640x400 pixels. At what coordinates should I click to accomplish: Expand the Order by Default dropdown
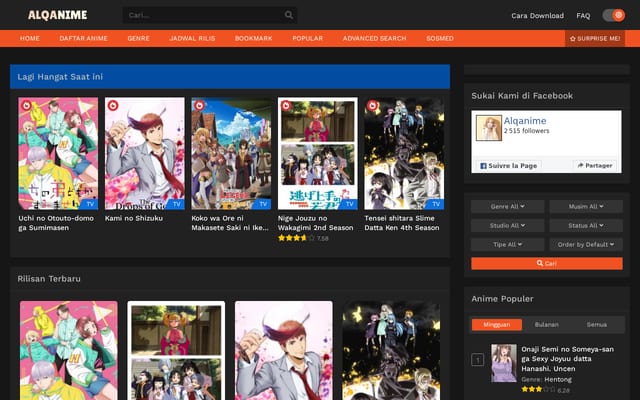tap(586, 244)
